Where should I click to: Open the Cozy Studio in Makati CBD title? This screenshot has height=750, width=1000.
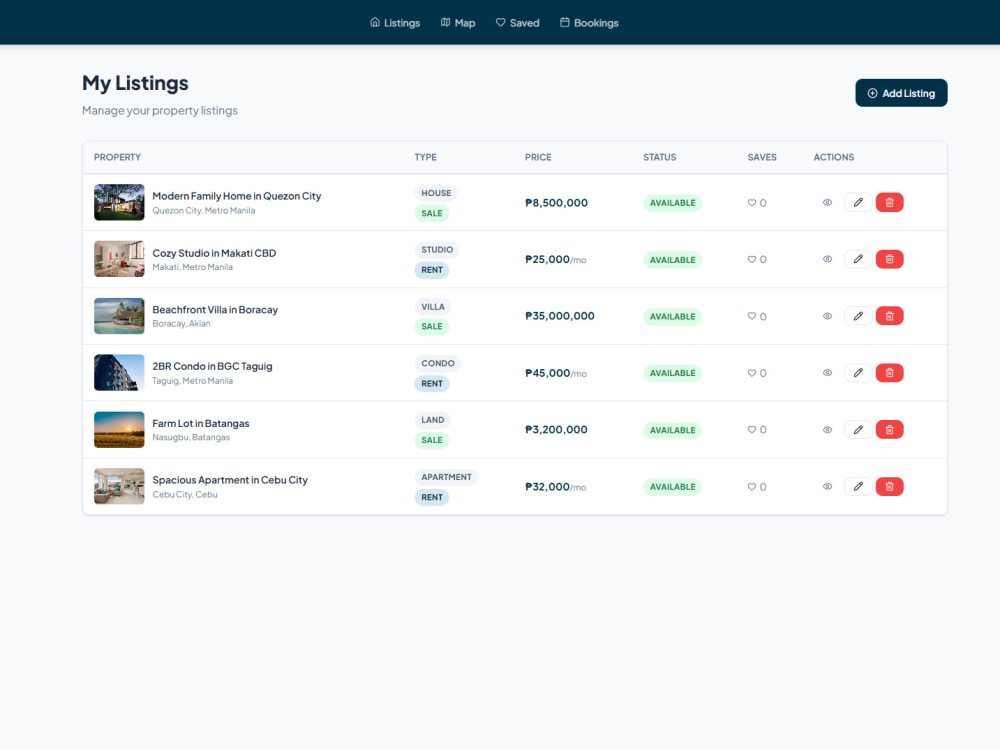pyautogui.click(x=214, y=253)
